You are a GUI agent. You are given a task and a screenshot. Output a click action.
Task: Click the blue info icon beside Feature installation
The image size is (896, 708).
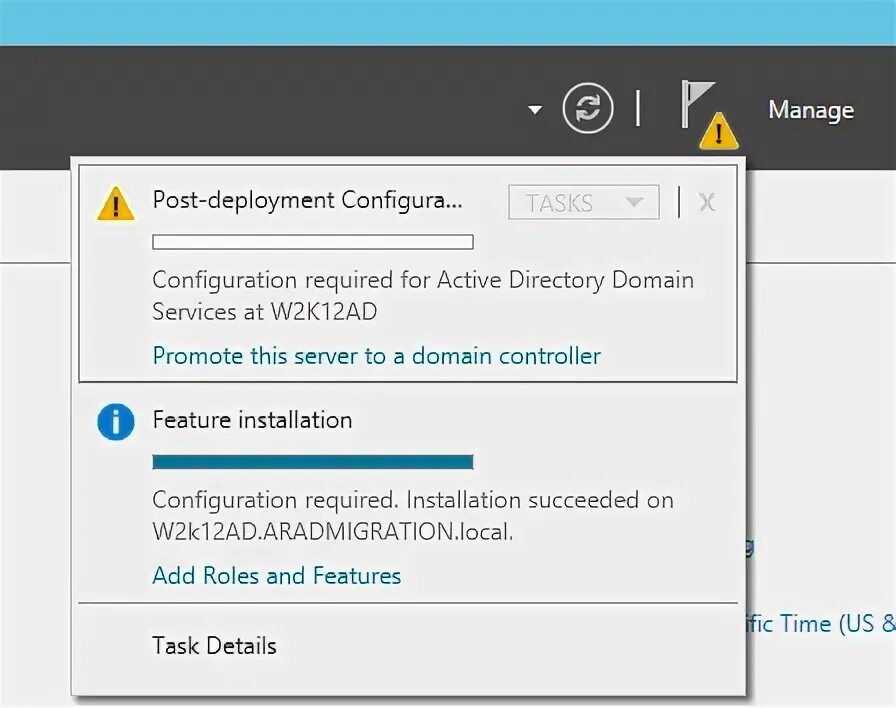coord(116,422)
